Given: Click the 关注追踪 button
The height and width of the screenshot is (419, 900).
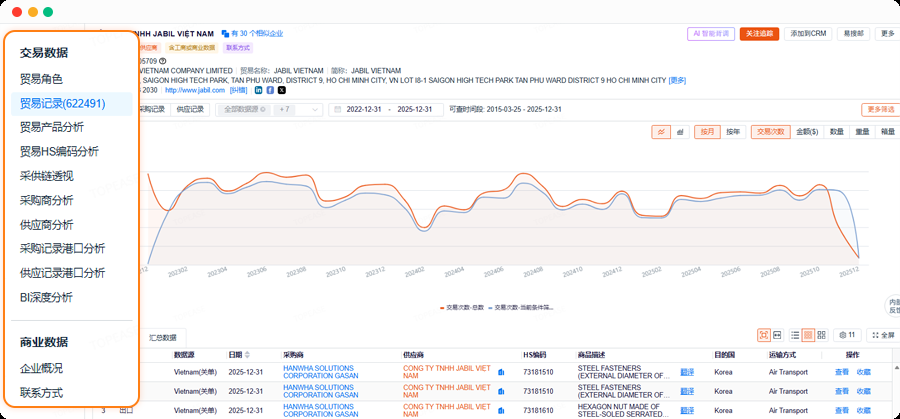Looking at the screenshot, I should (x=759, y=33).
